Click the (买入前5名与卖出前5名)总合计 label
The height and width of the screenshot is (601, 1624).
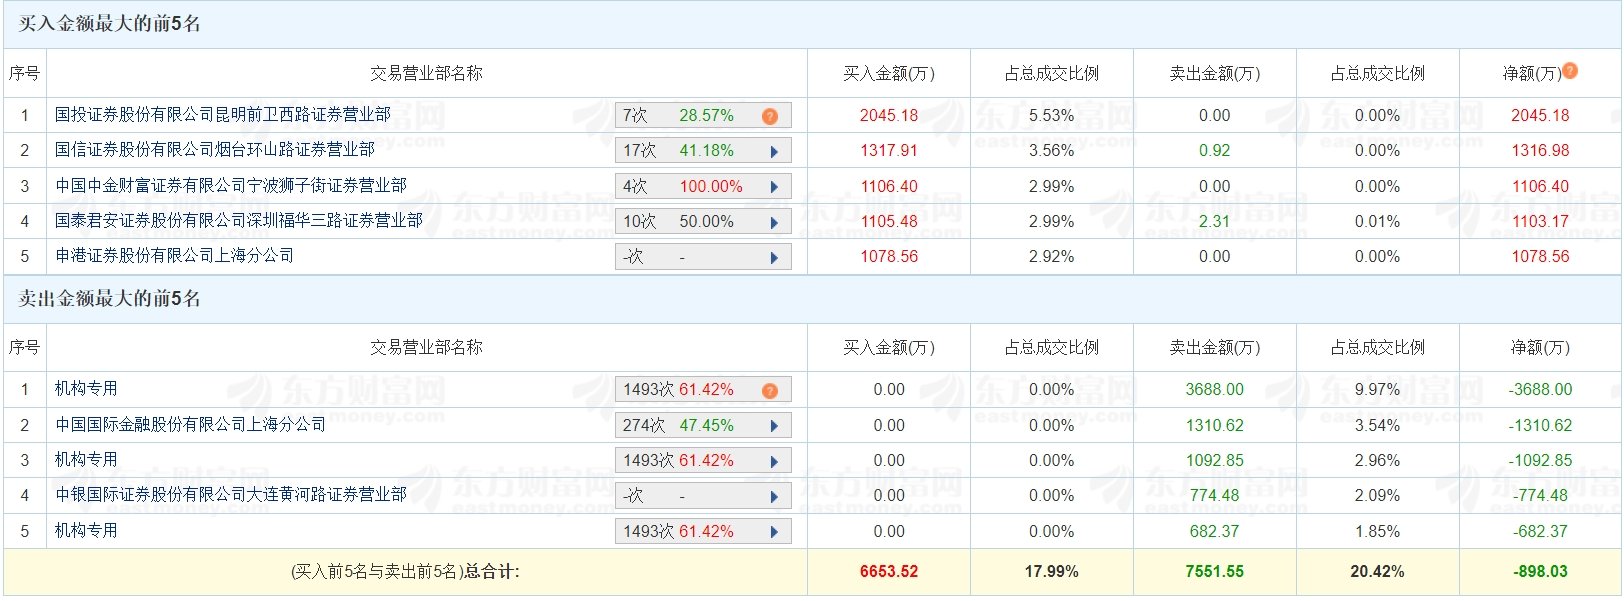coord(405,572)
